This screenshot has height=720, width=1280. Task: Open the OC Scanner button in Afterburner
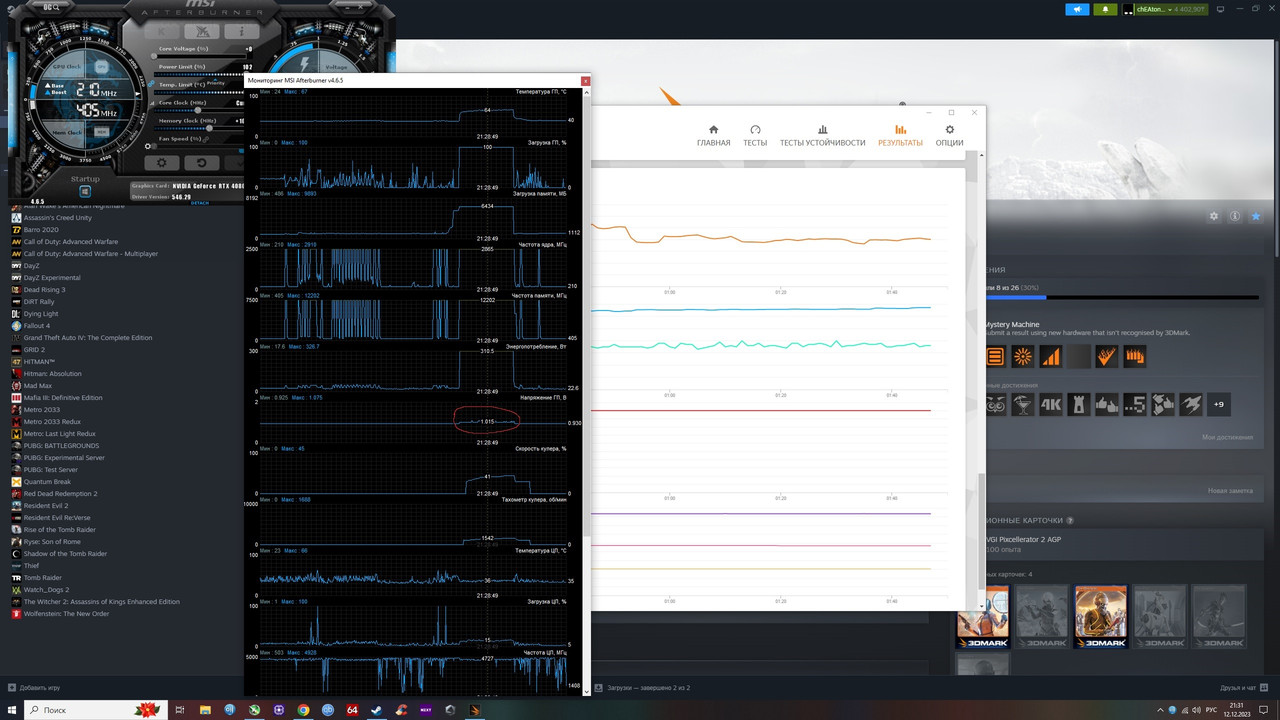52,7
